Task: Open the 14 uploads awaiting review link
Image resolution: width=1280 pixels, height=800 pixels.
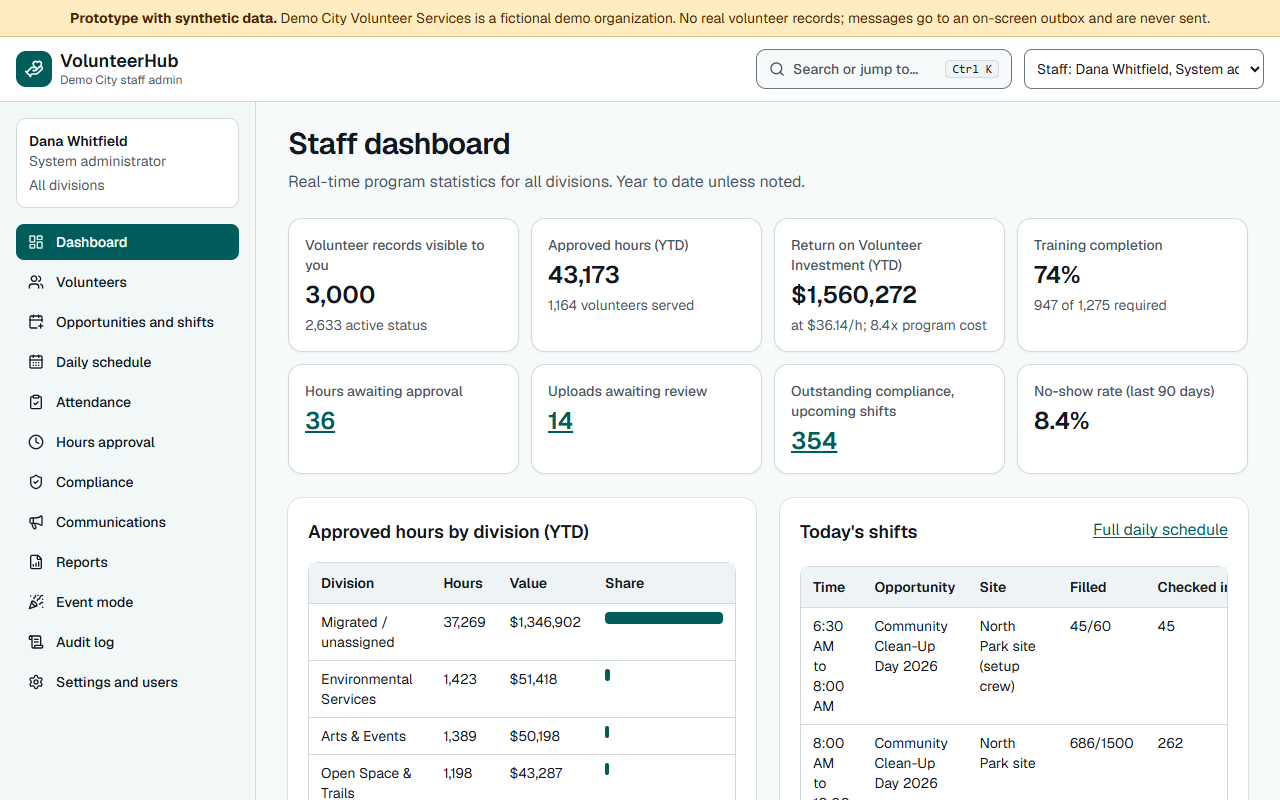Action: [x=560, y=421]
